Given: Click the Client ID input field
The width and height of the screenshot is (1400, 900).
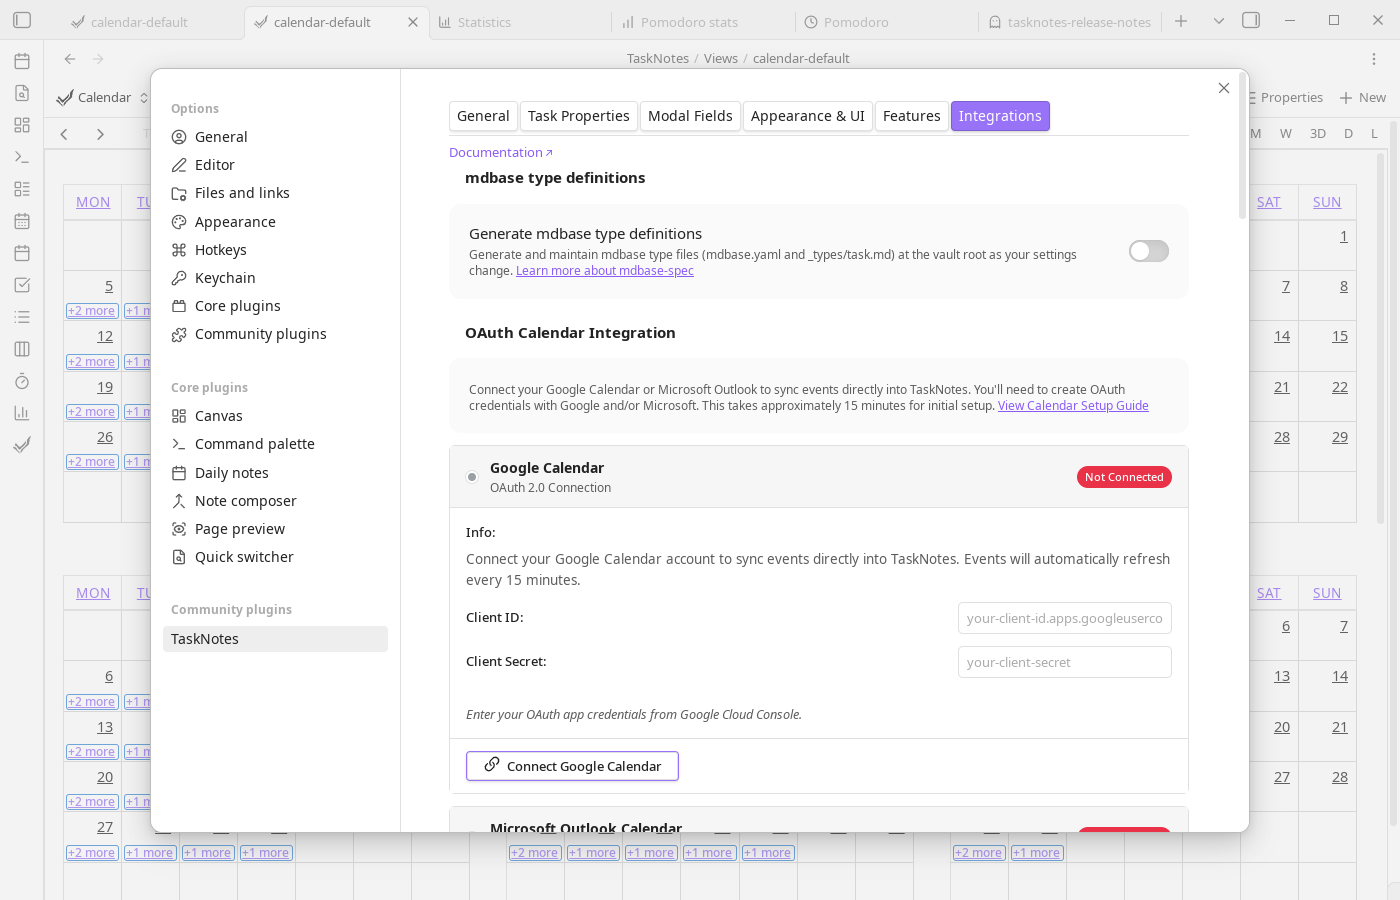Looking at the screenshot, I should click(x=1064, y=618).
